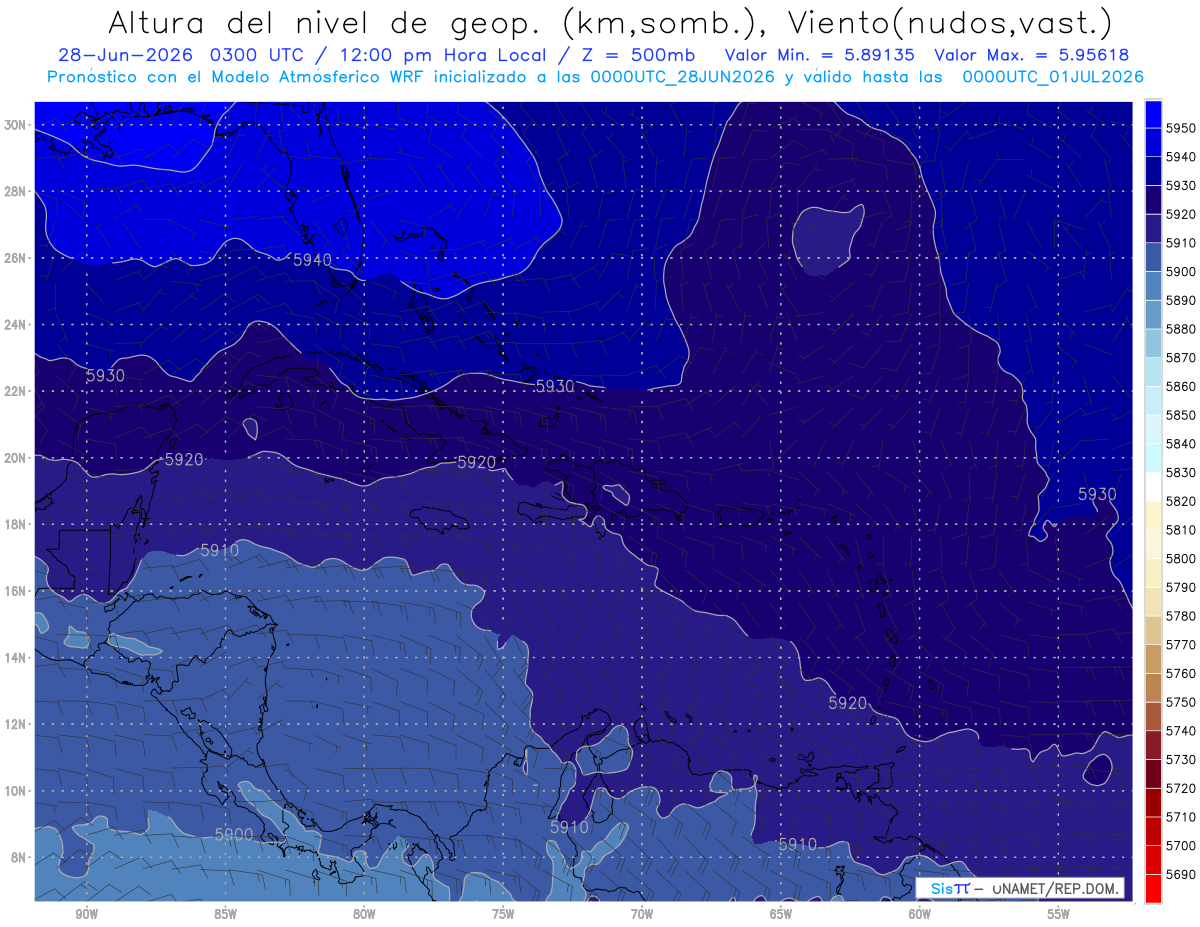Click the 5940 contour label on the map
The image size is (1200, 927).
click(312, 260)
